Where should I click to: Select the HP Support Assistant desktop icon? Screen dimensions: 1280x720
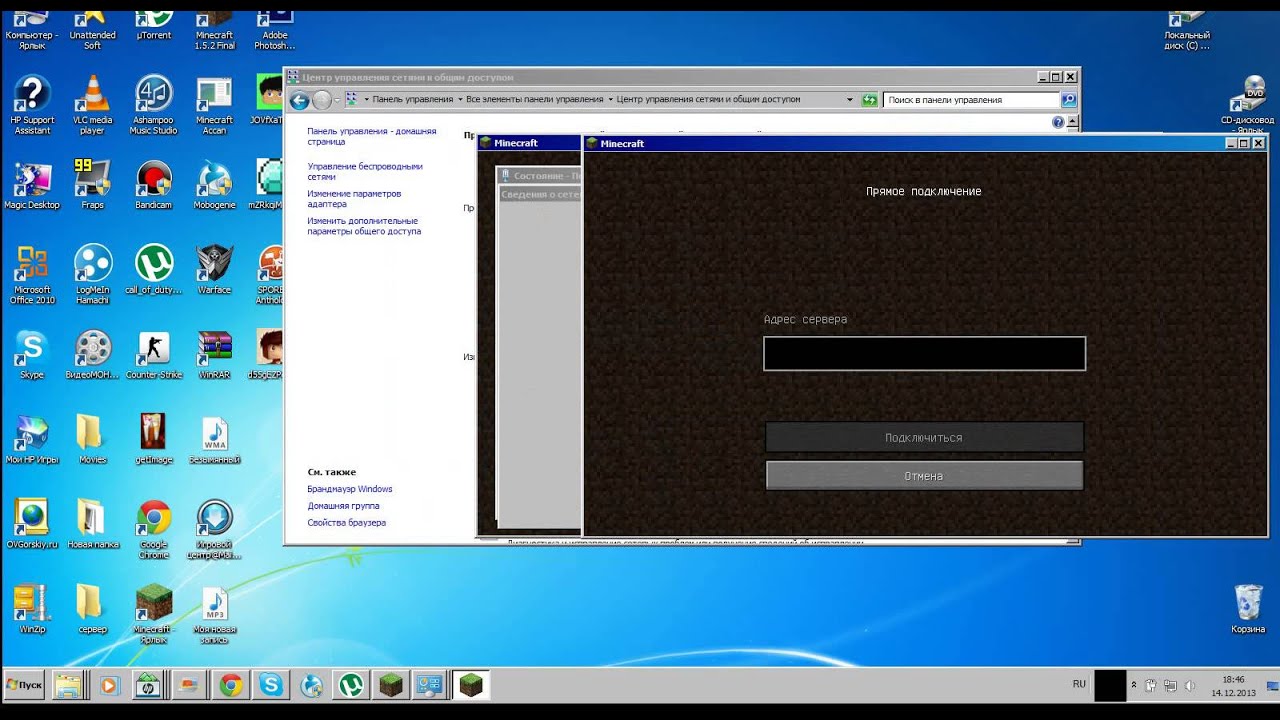coord(32,105)
